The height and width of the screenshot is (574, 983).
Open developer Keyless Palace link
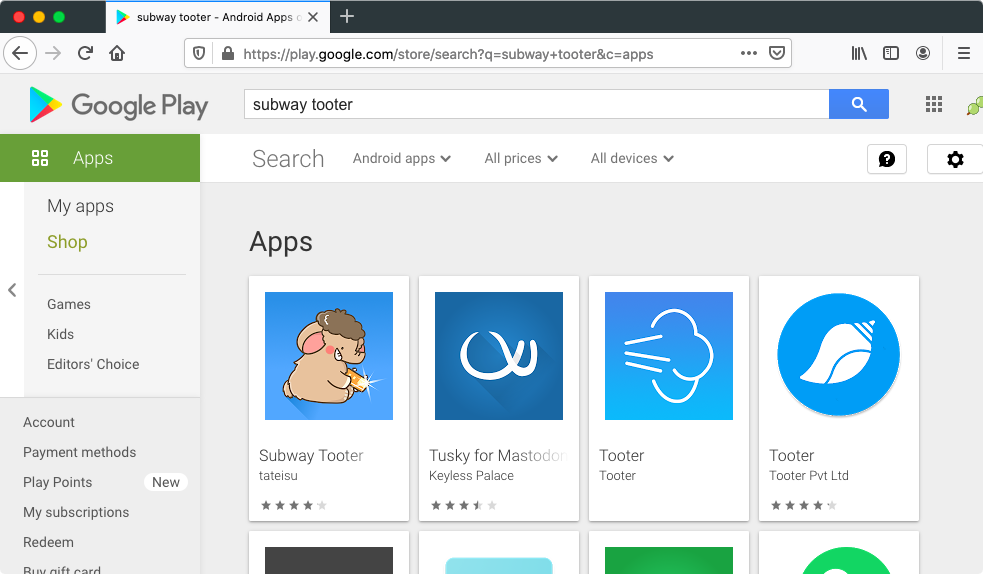(x=471, y=476)
